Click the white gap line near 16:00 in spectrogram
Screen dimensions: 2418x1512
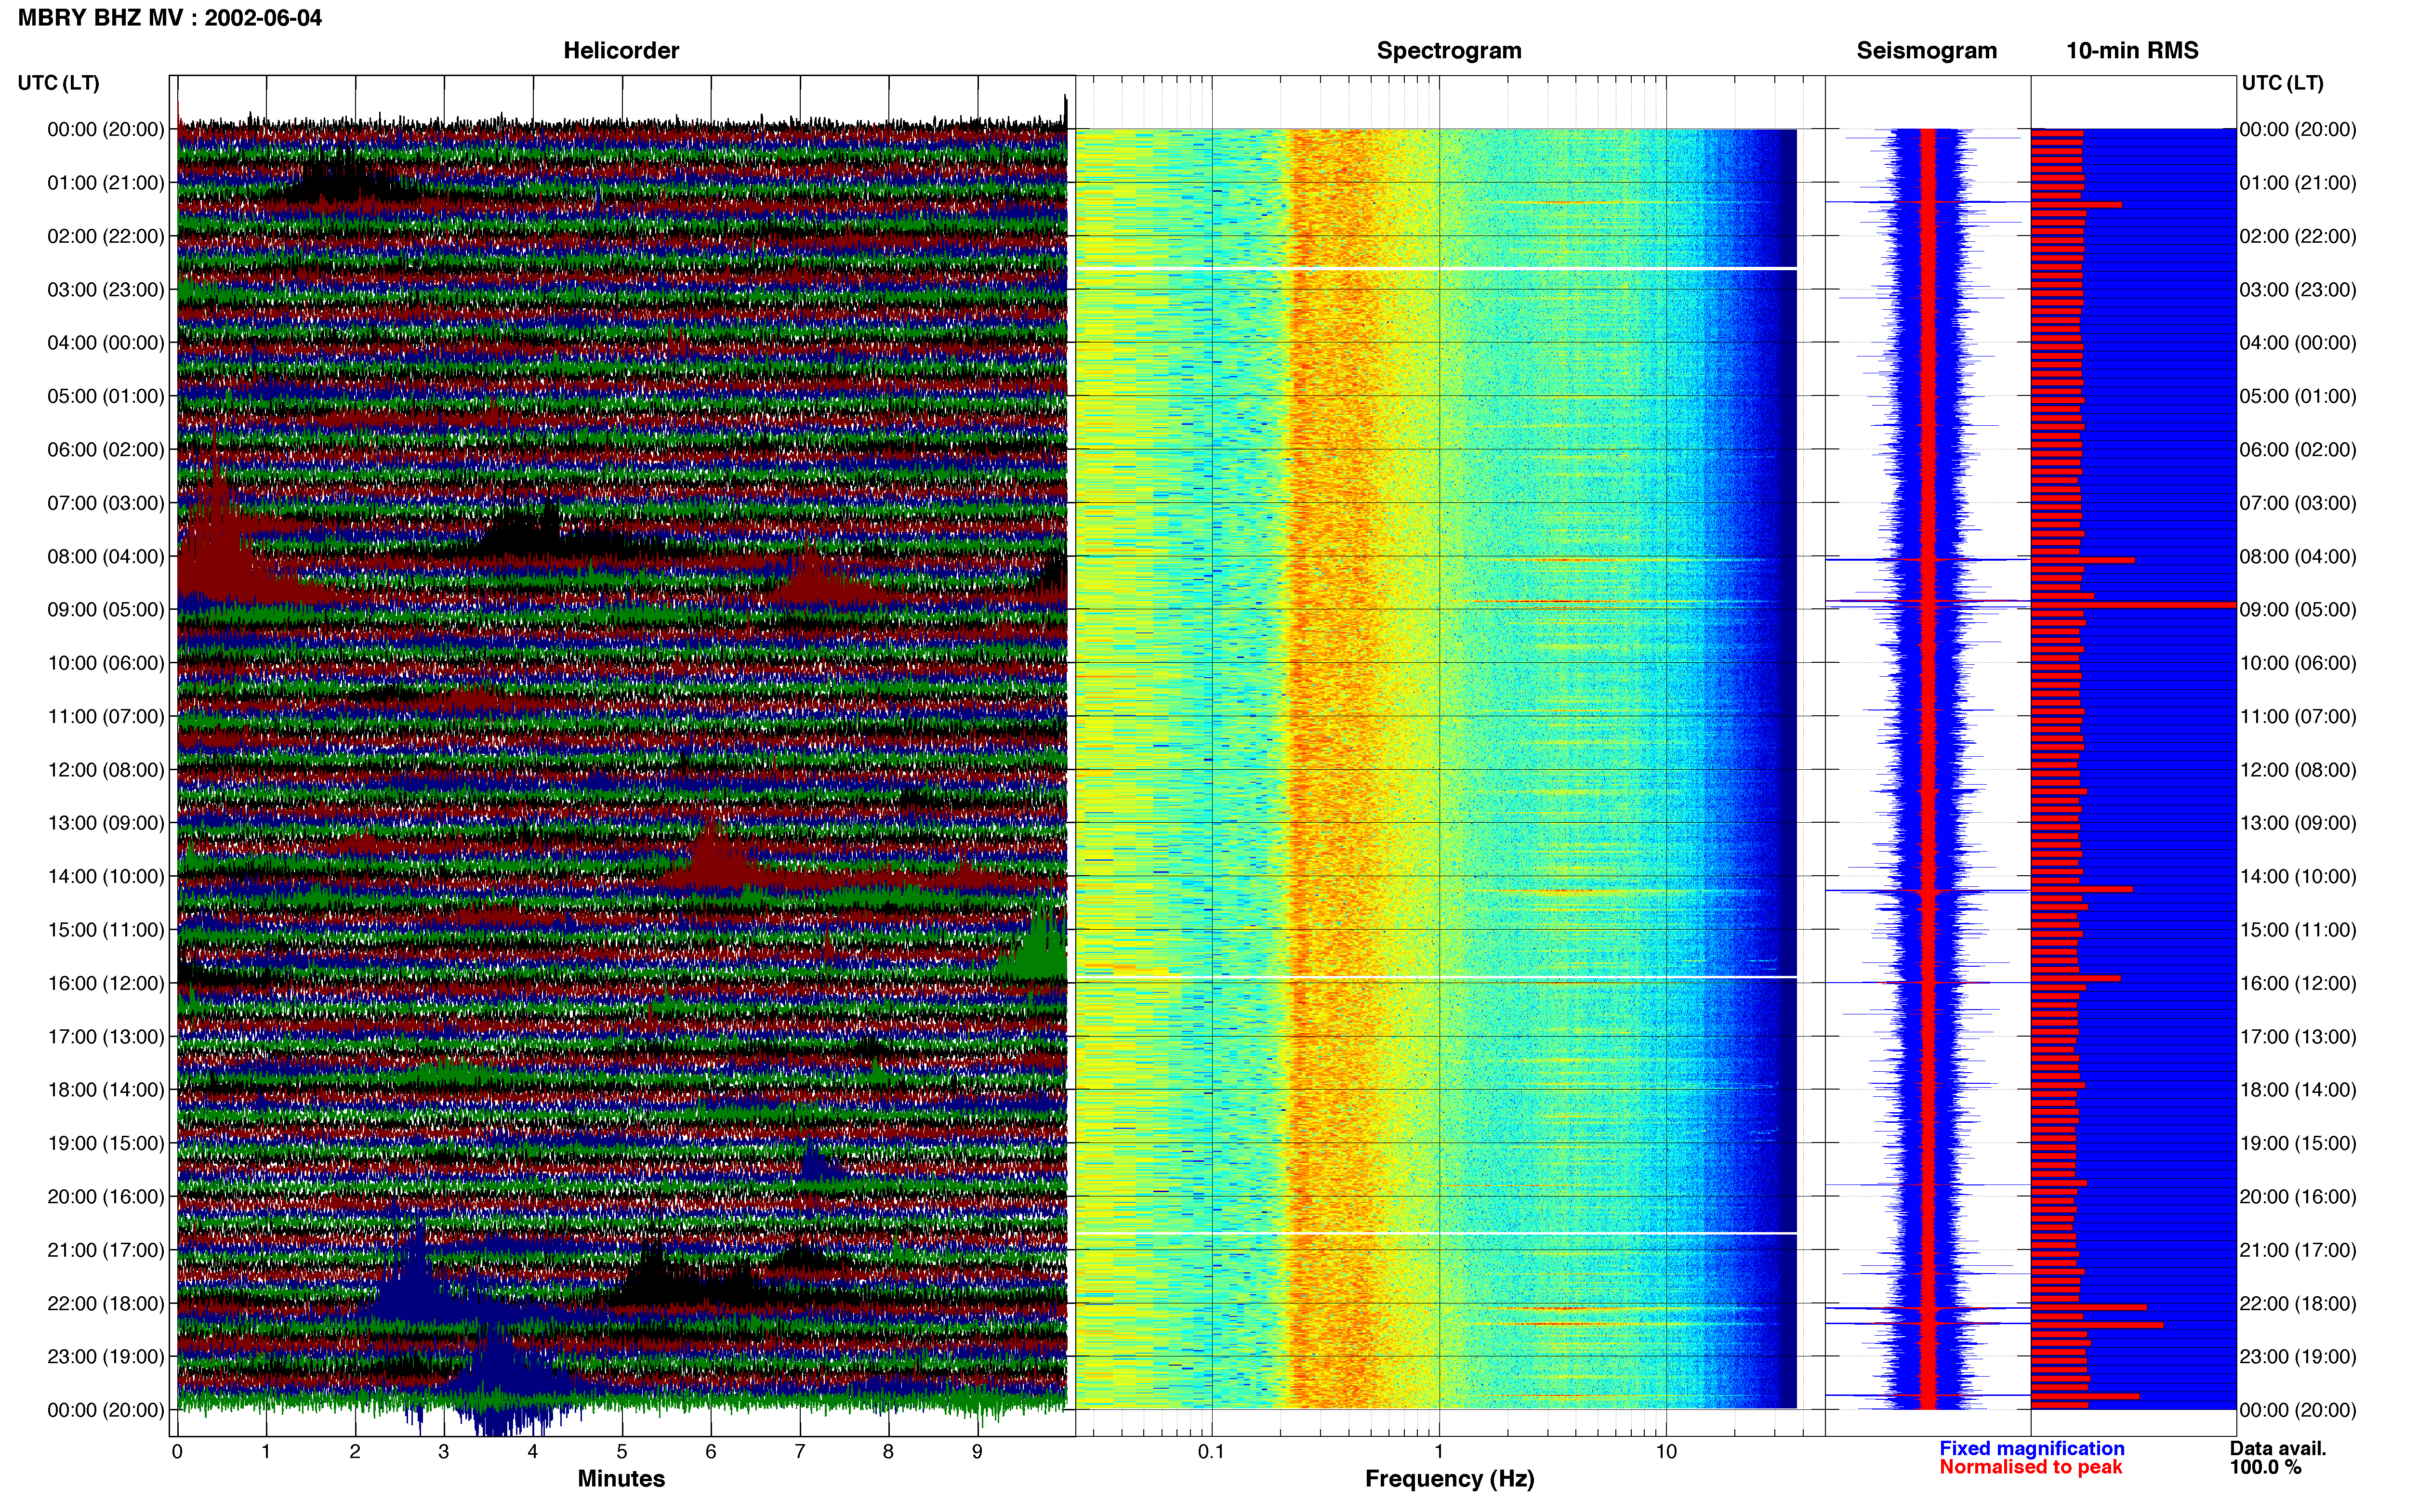click(1436, 977)
